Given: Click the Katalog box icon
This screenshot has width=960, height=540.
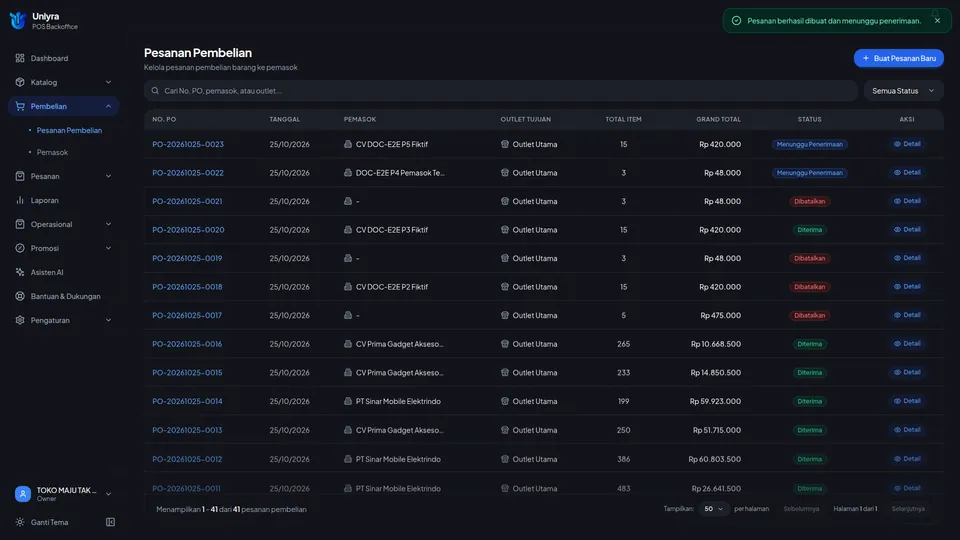Looking at the screenshot, I should [20, 82].
